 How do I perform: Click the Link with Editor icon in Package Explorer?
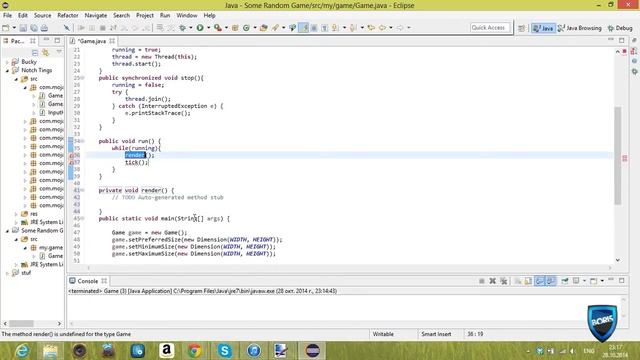click(x=45, y=52)
